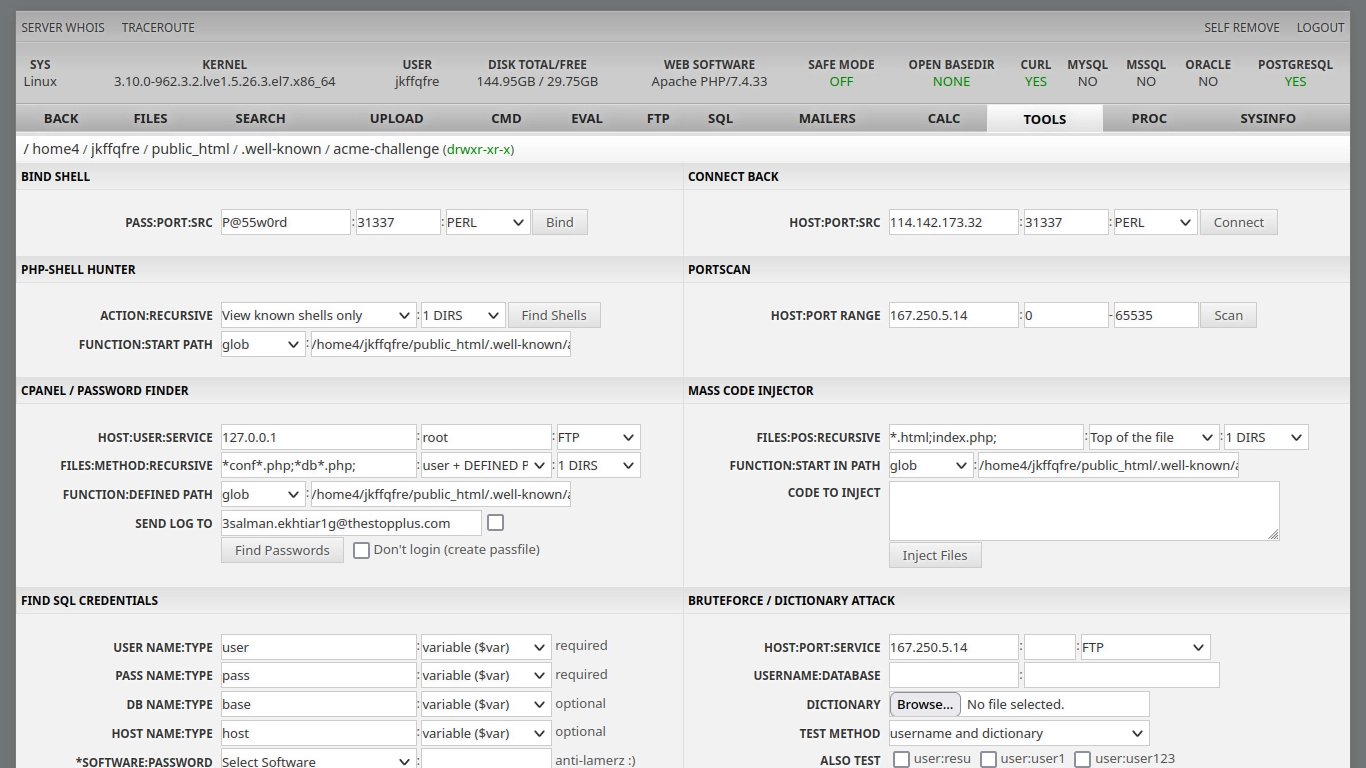Open the SQL tab

720,118
